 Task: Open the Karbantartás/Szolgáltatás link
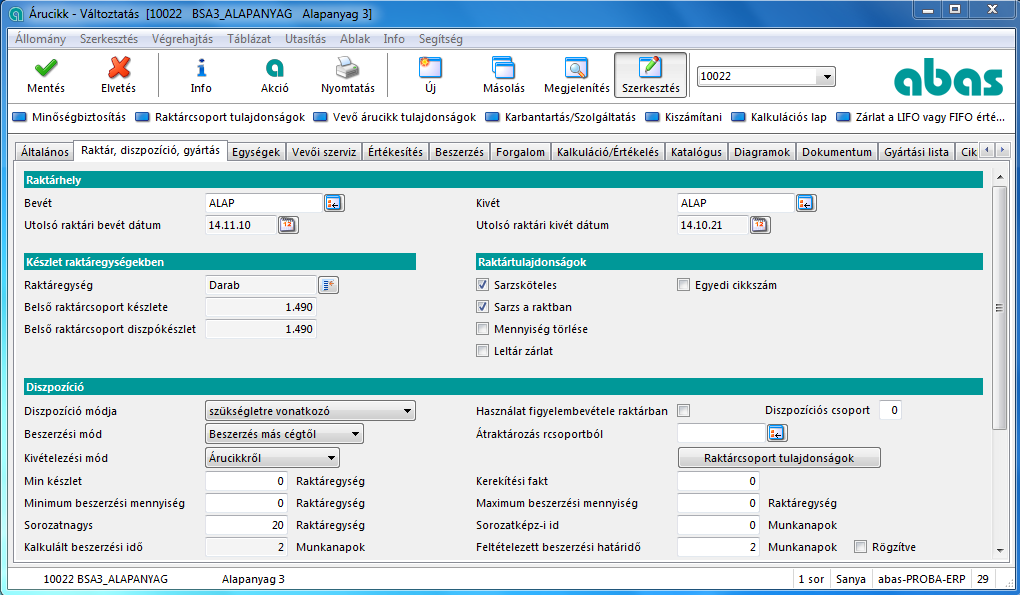[x=570, y=117]
